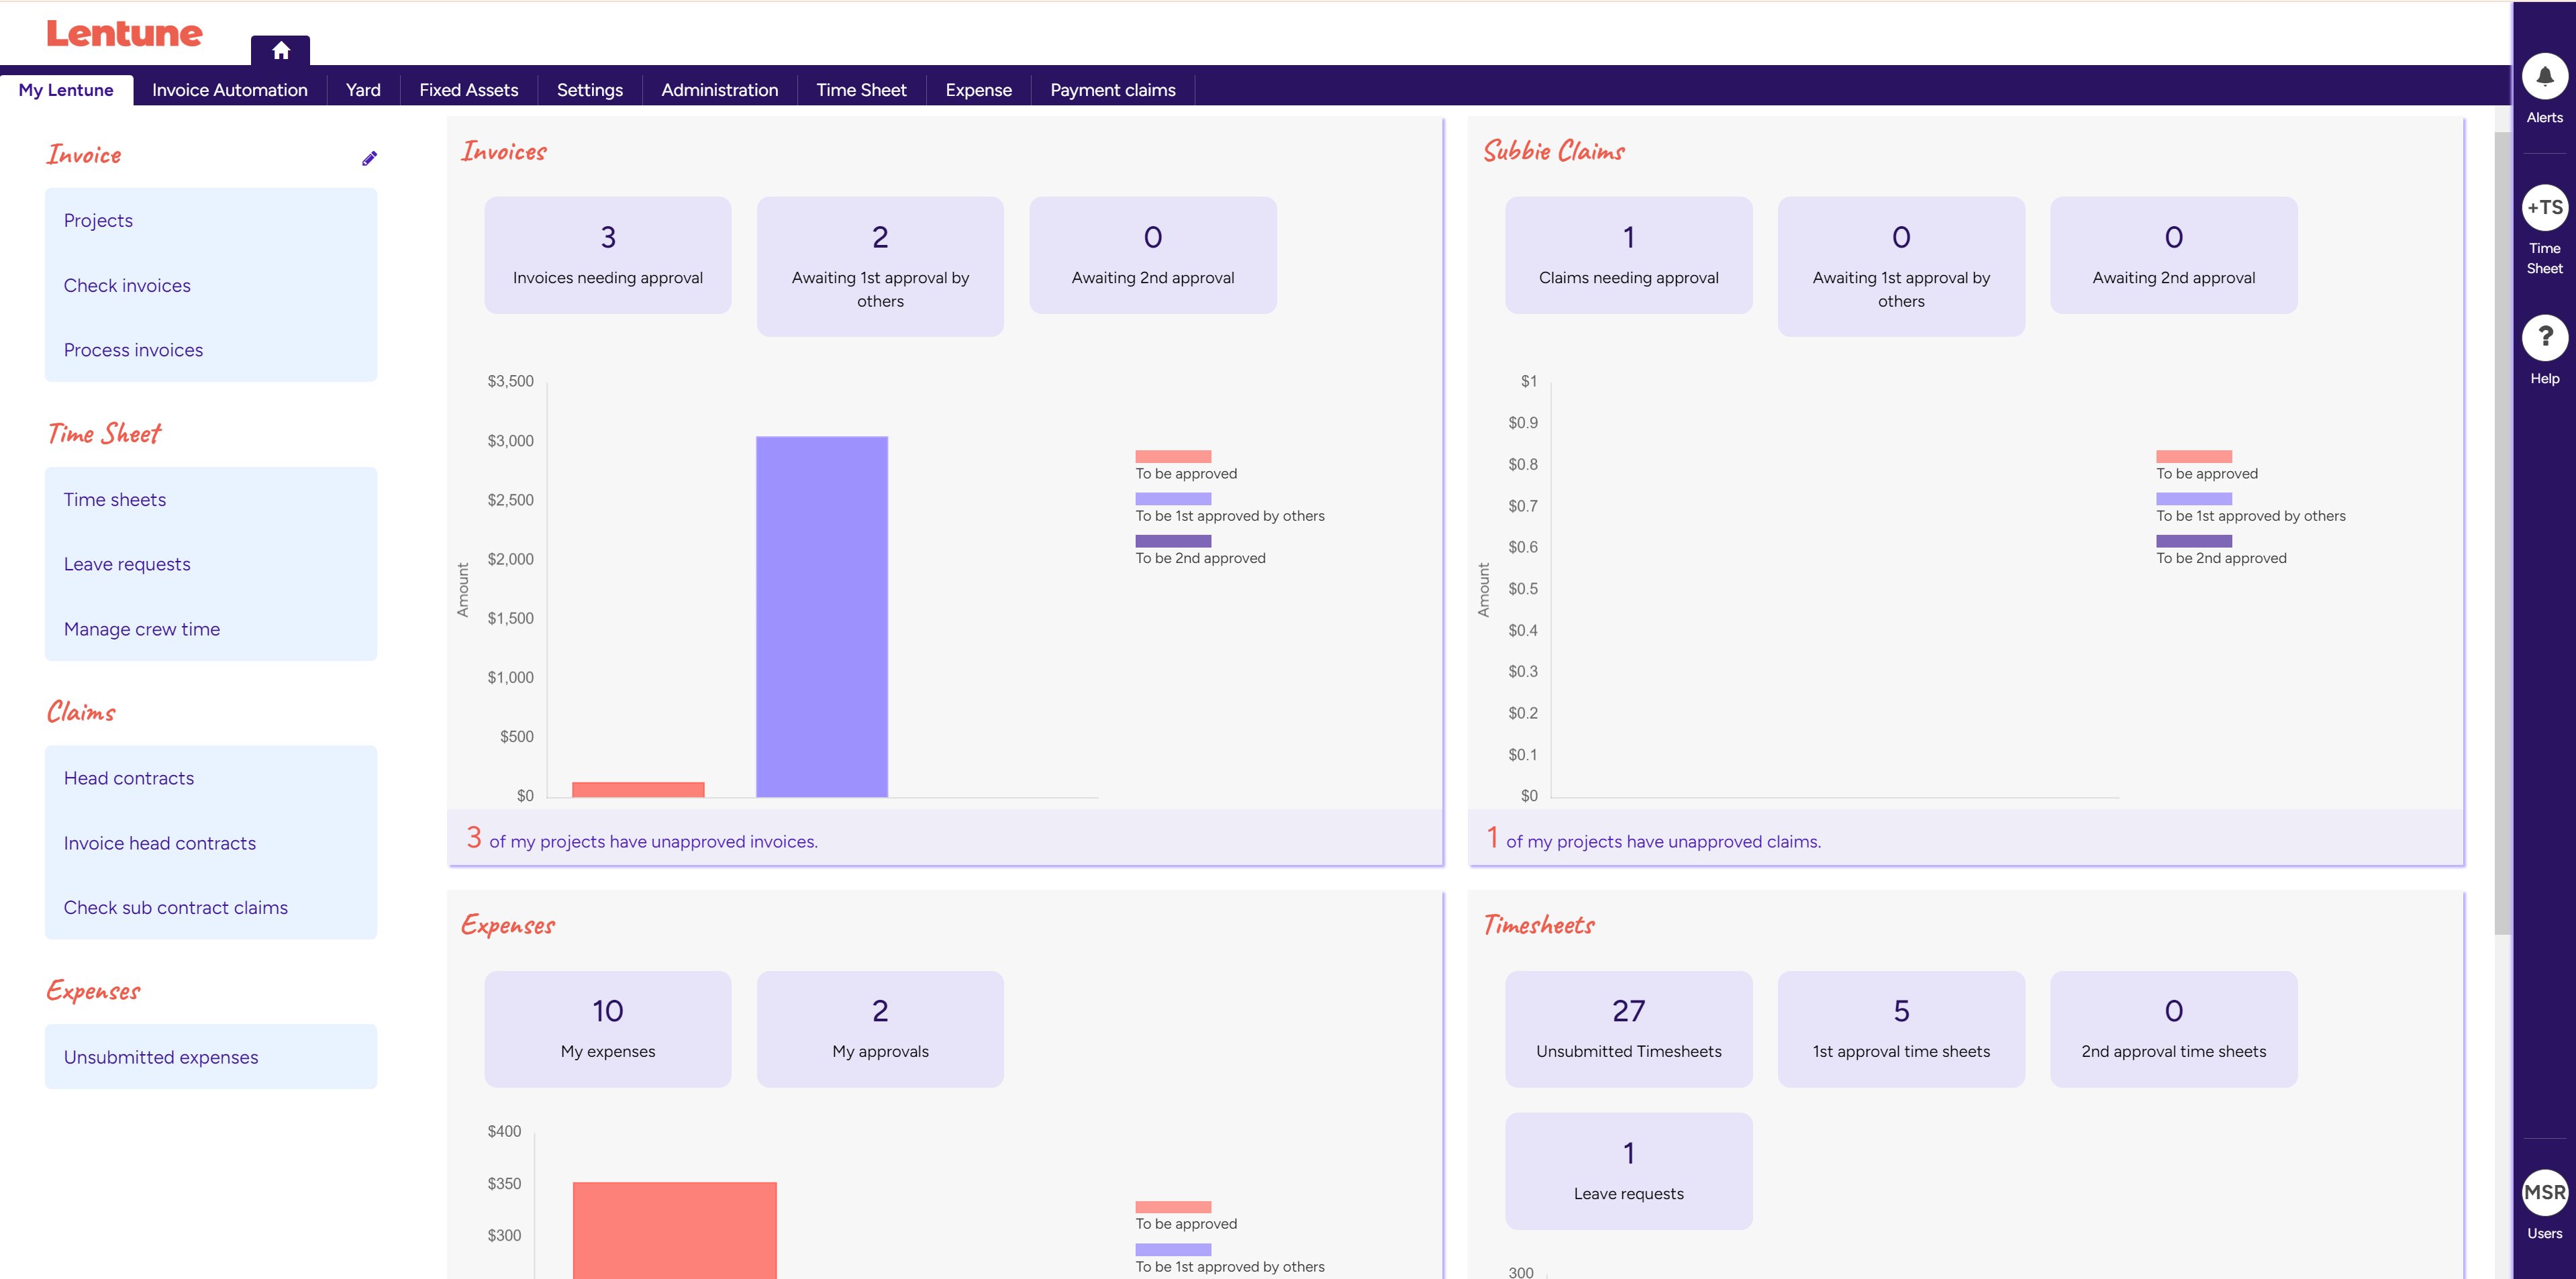Click Invoices Awaiting 1st approval by others card
The height and width of the screenshot is (1279, 2576).
pos(880,266)
